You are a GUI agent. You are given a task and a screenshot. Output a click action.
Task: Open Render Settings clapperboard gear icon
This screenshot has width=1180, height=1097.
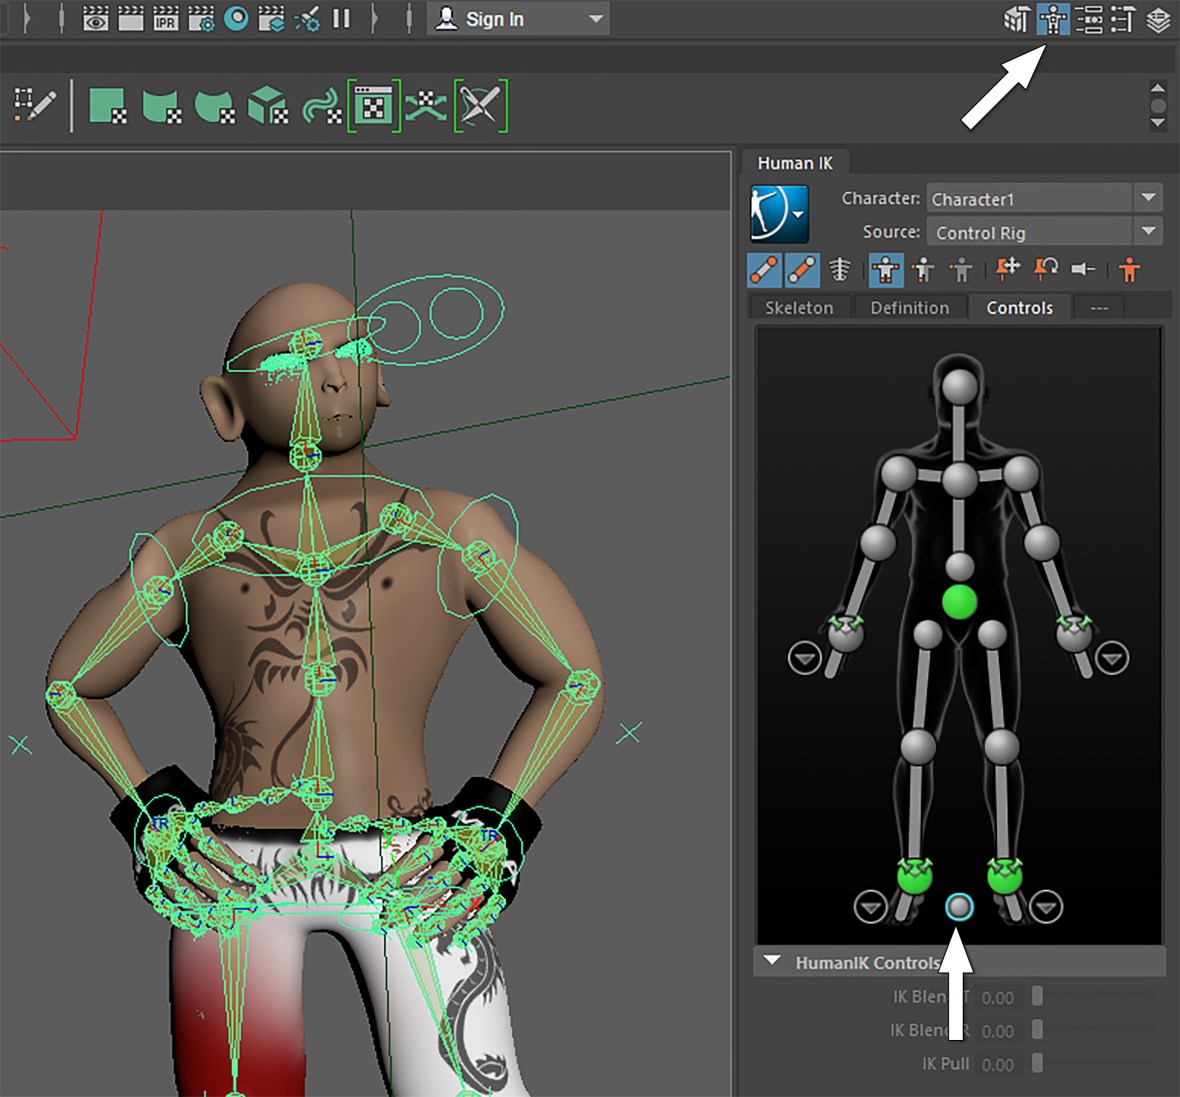201,19
